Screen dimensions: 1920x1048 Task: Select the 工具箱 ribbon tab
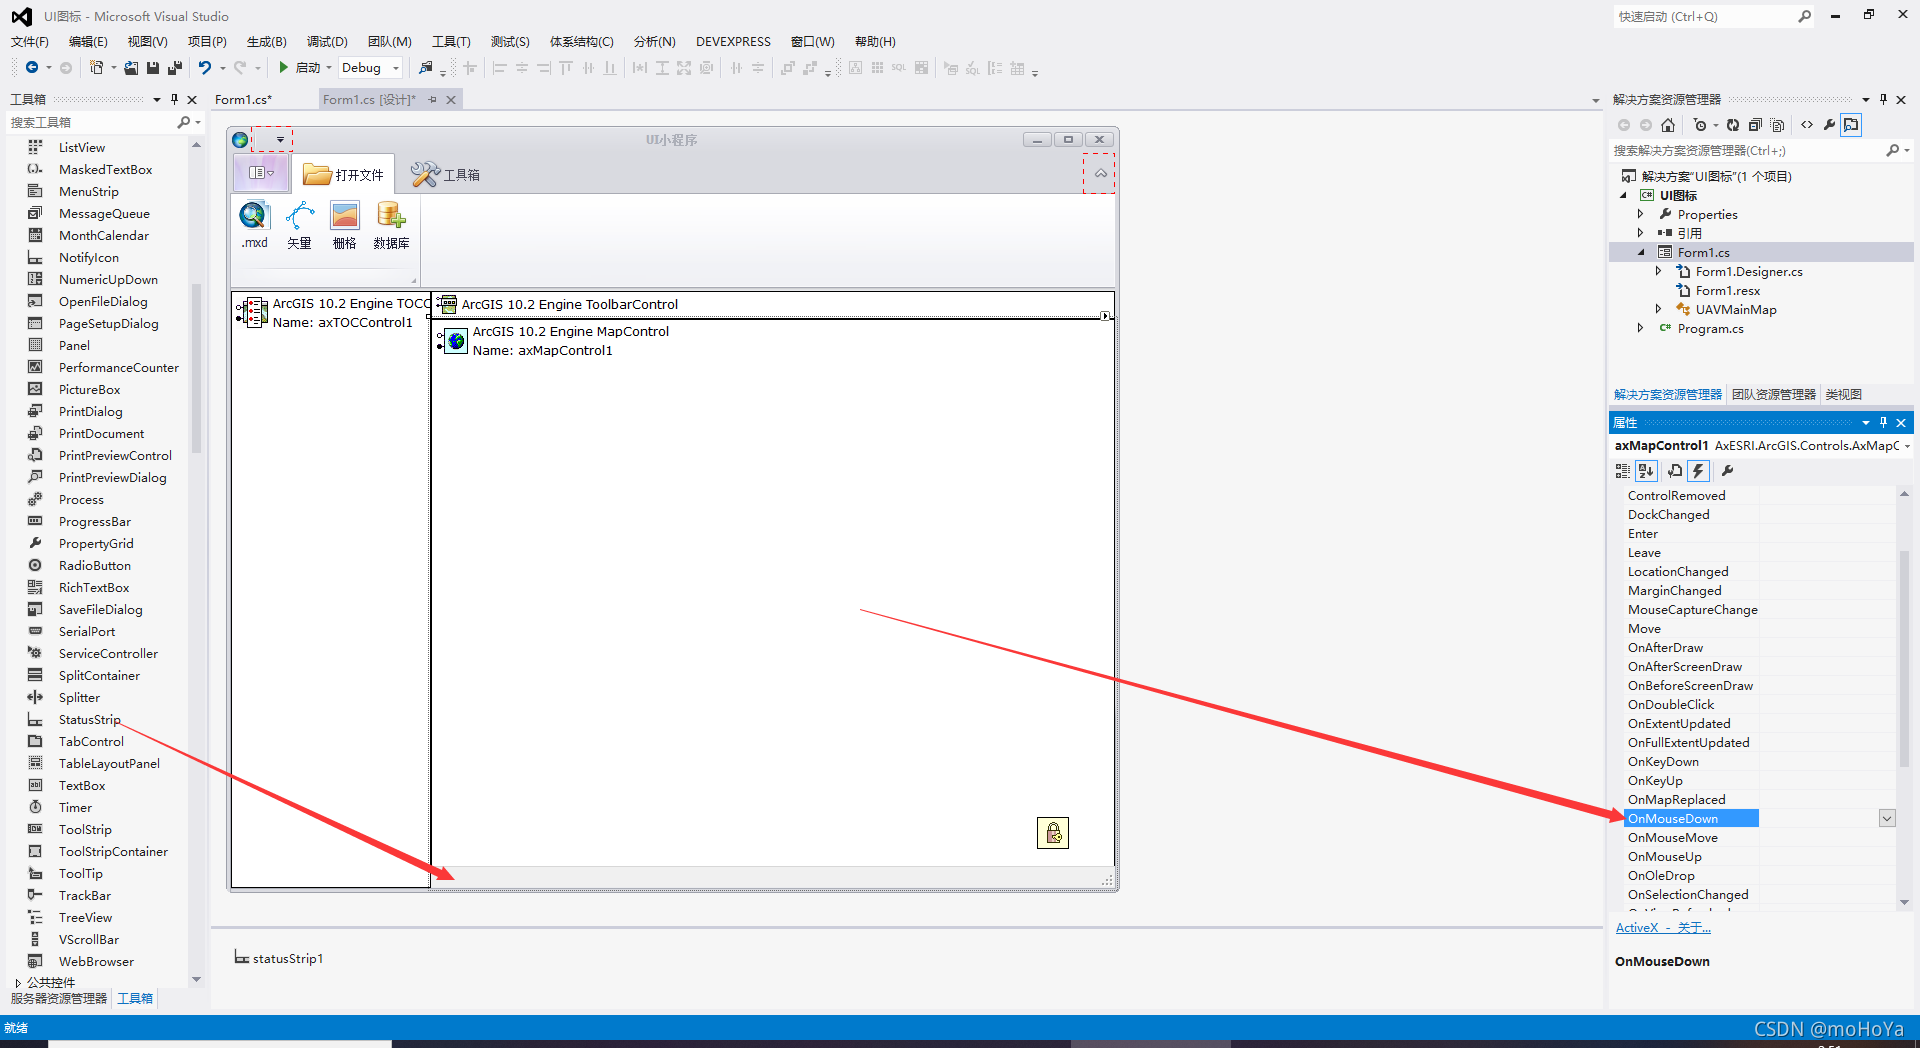point(446,174)
